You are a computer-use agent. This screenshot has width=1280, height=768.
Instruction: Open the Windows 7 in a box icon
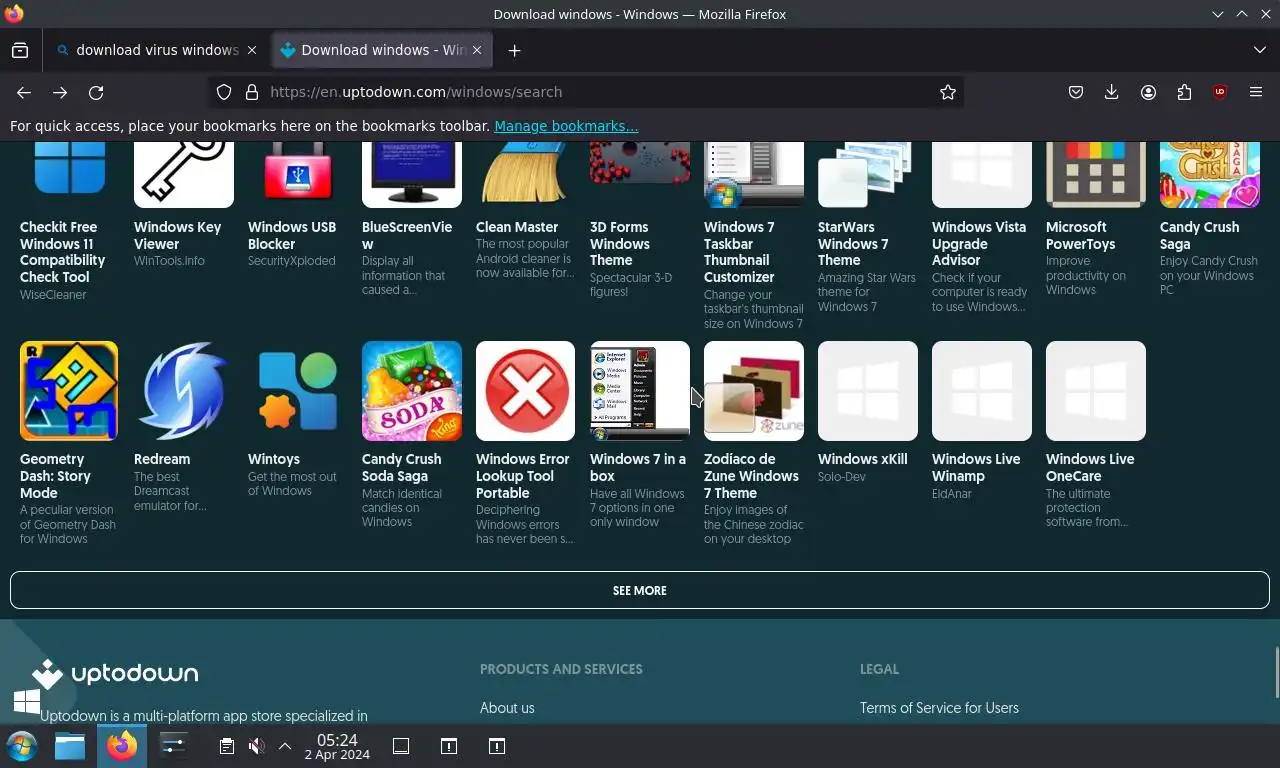(x=639, y=391)
